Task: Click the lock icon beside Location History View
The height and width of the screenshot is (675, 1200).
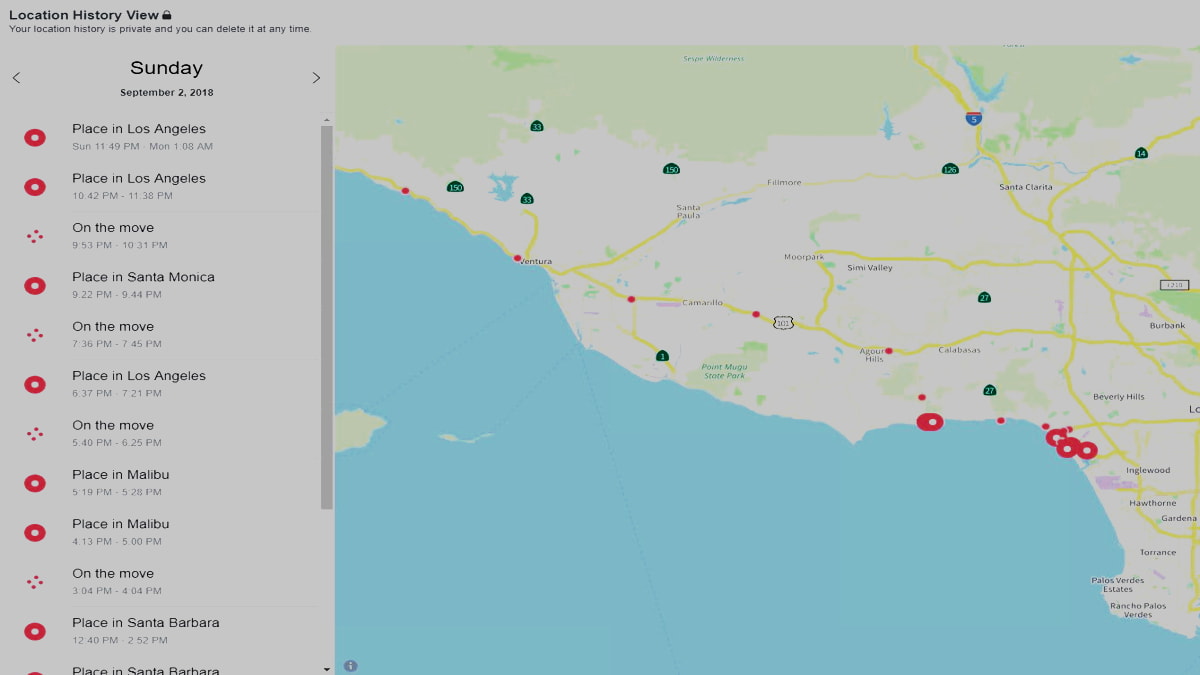Action: click(167, 15)
